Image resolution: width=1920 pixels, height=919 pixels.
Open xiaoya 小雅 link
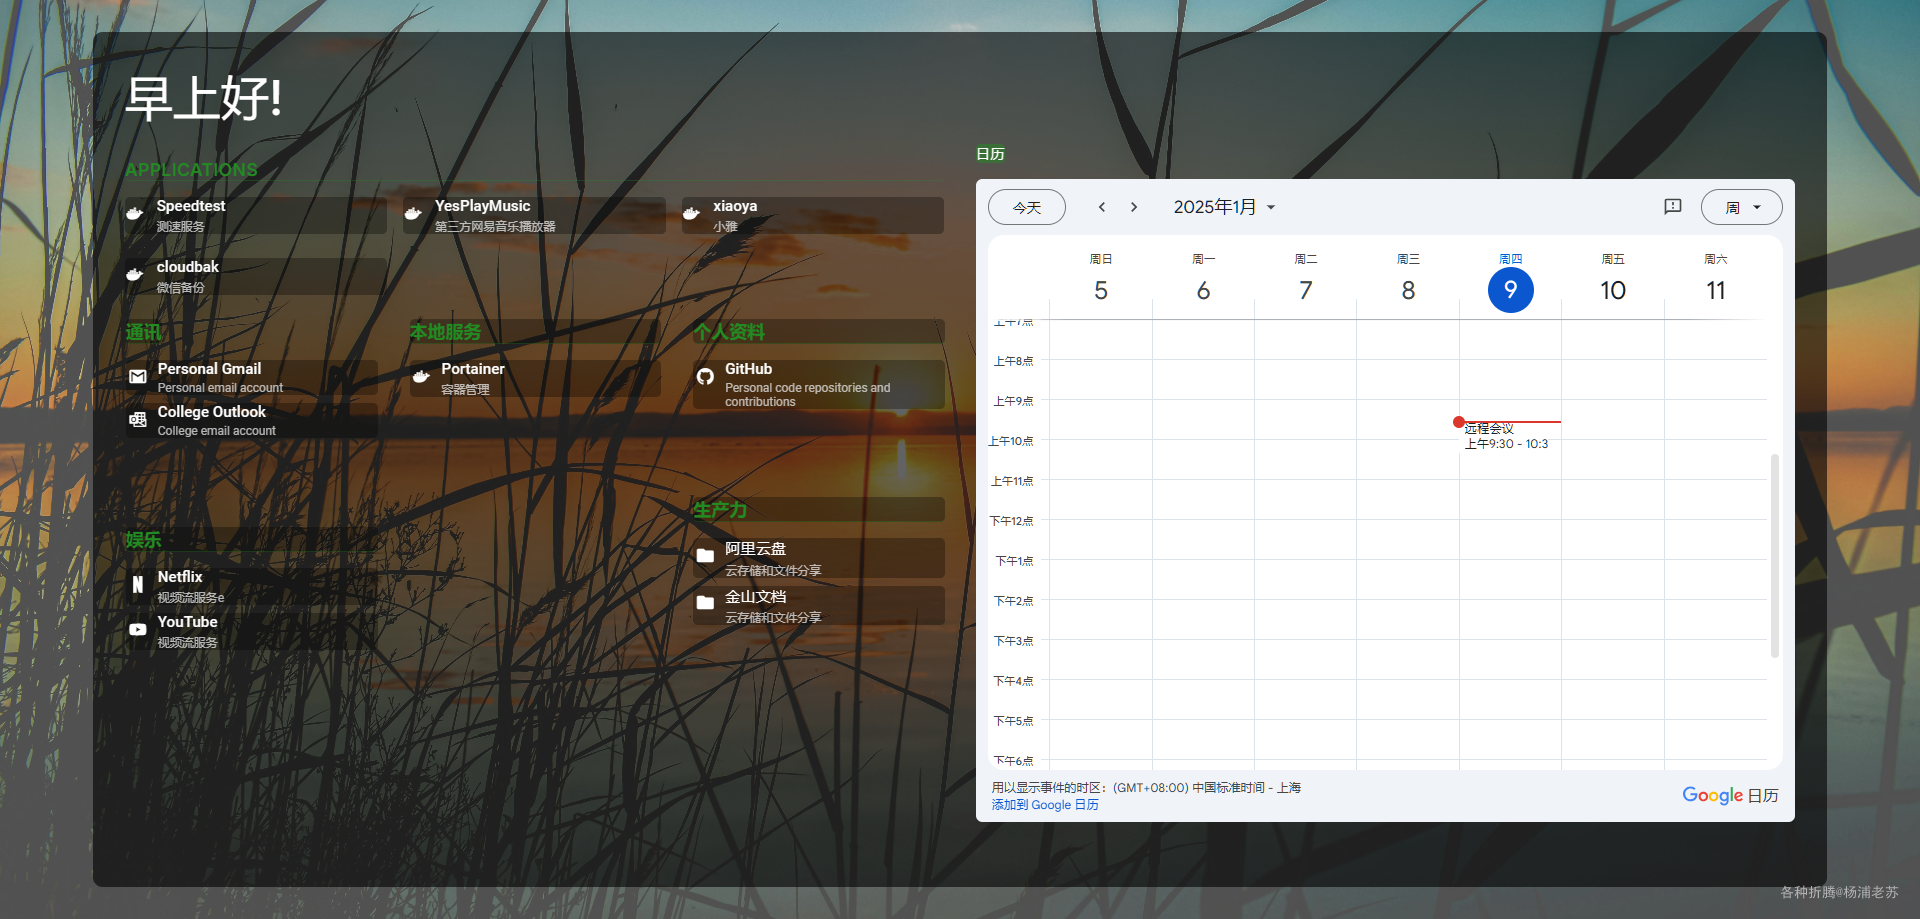pos(812,215)
